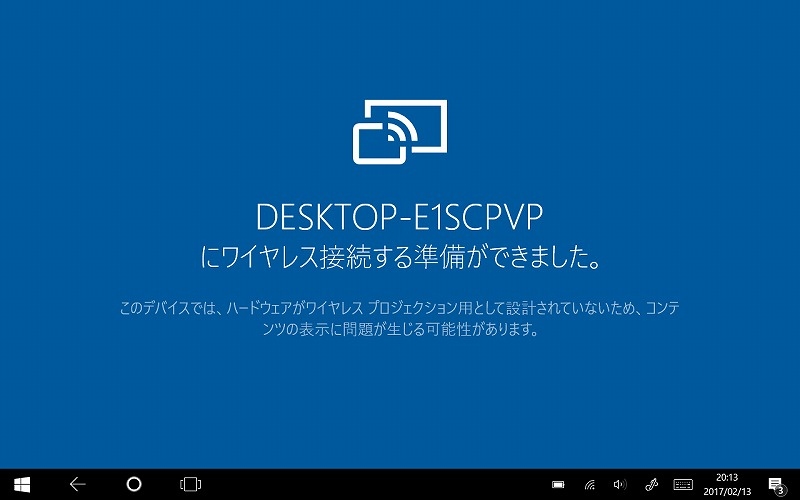Open the pen workspace tray icon
This screenshot has width=800, height=500.
651,484
